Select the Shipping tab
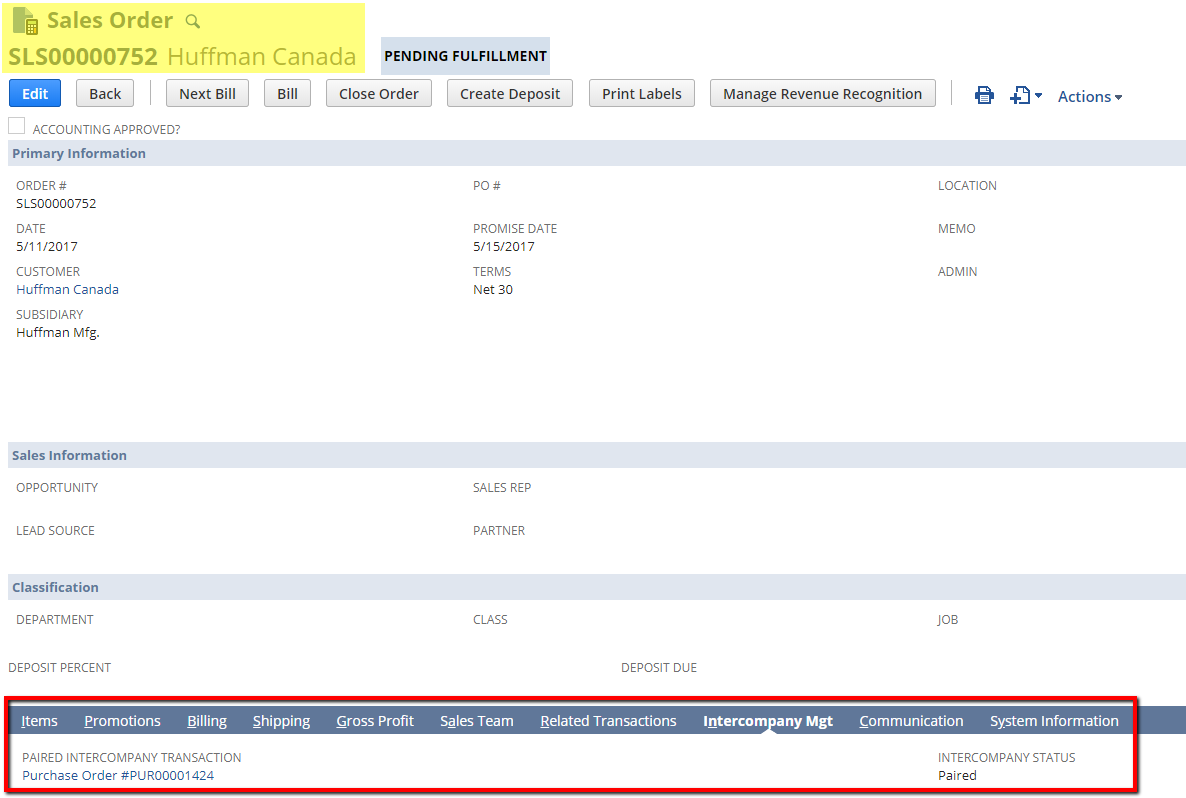Image resolution: width=1186 pixels, height=798 pixels. pyautogui.click(x=281, y=721)
